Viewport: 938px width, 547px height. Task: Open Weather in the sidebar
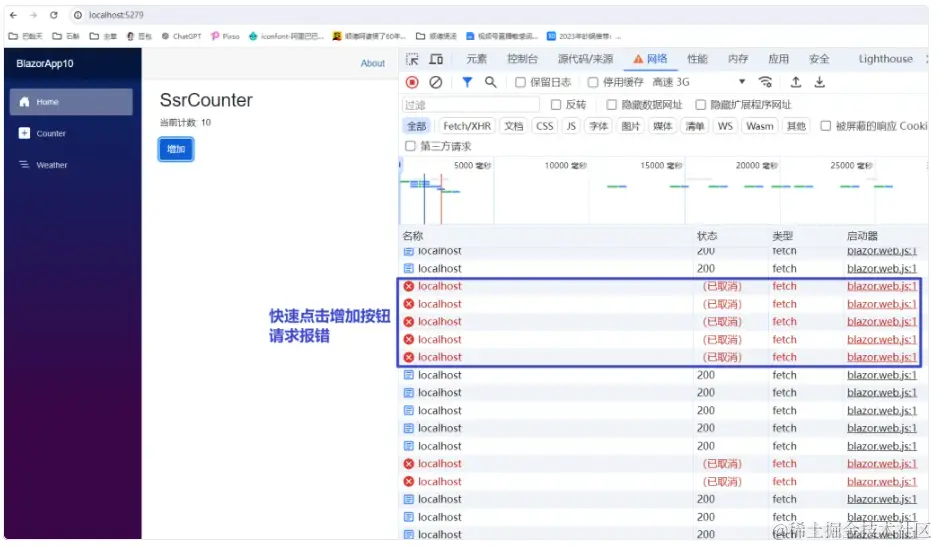point(71,165)
